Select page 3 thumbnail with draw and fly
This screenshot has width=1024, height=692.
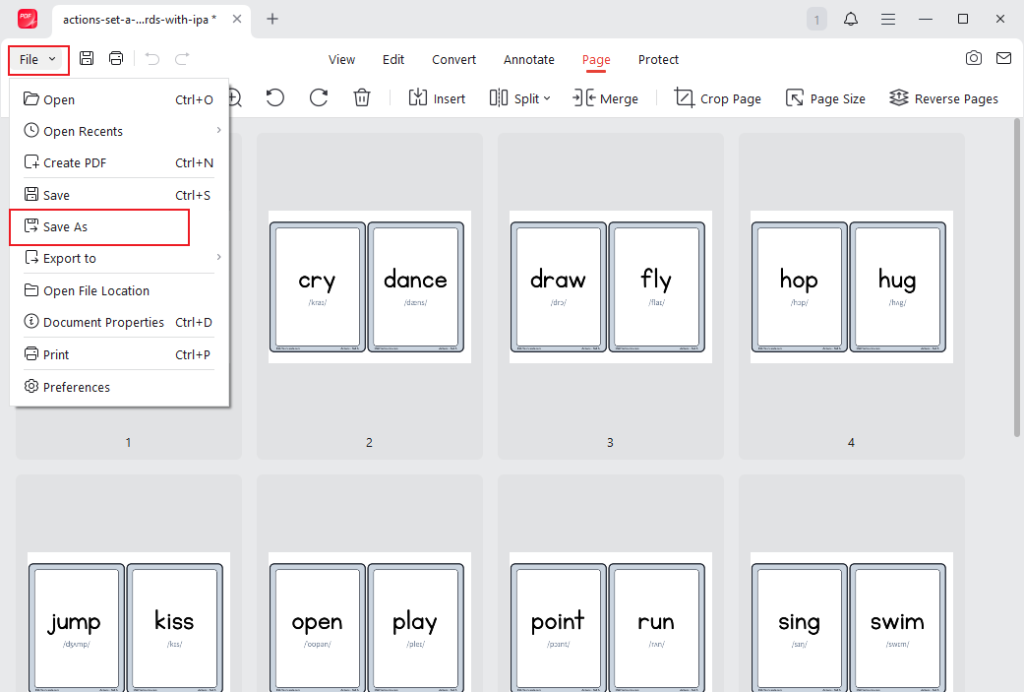611,287
